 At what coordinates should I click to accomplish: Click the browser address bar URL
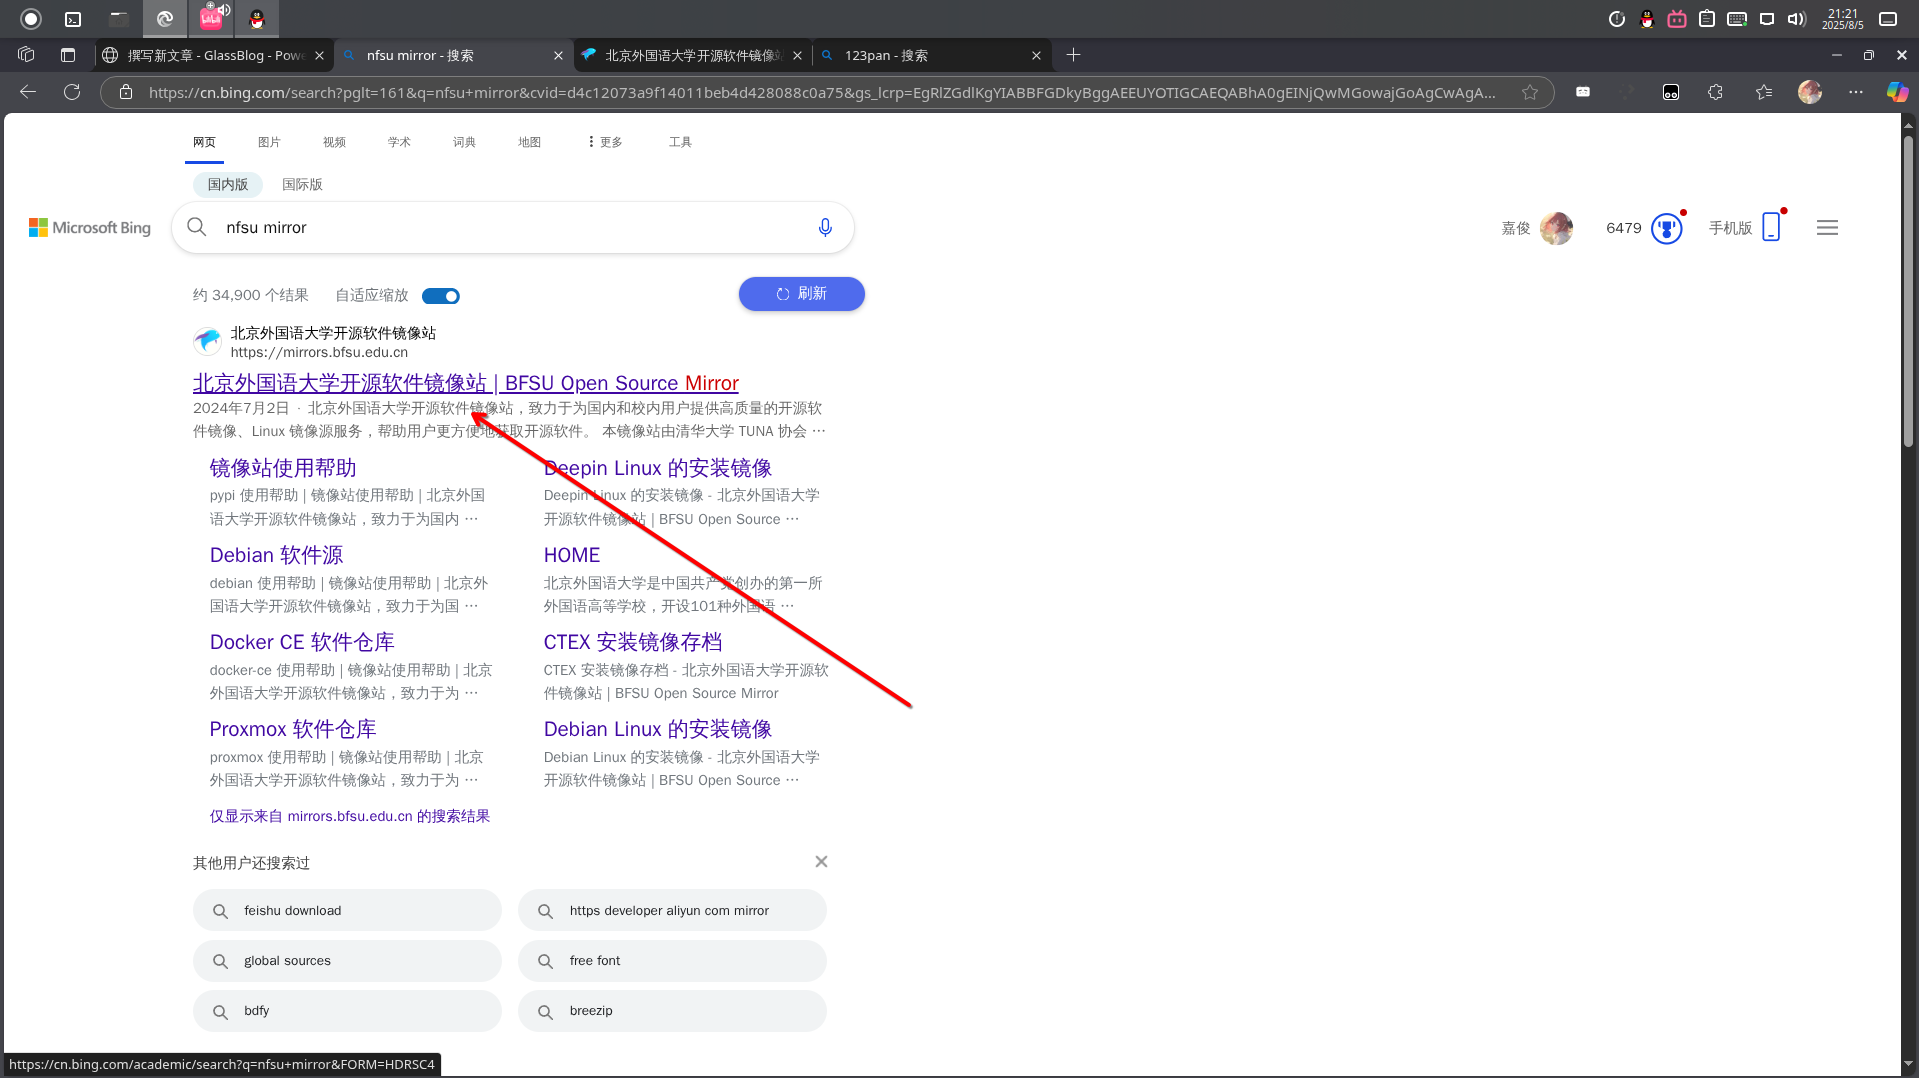point(822,92)
